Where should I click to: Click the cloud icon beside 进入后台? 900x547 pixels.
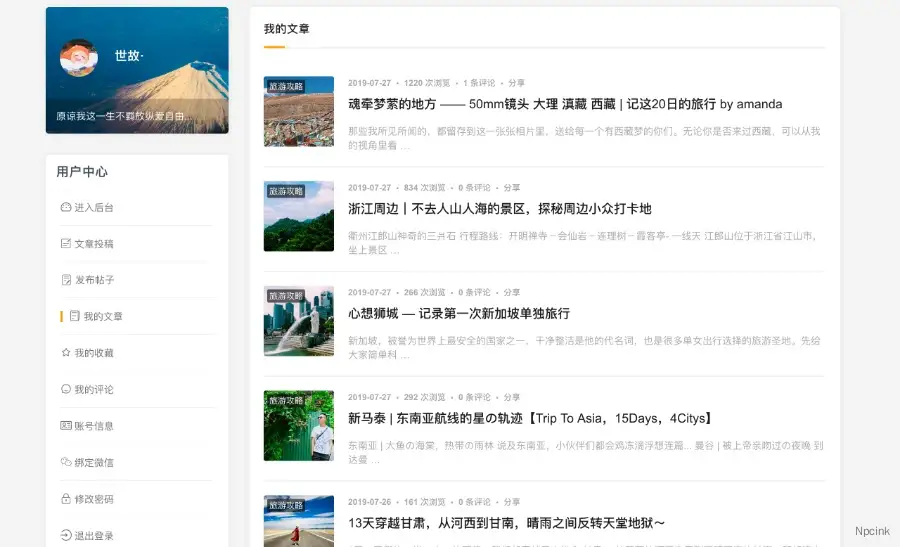coord(66,208)
